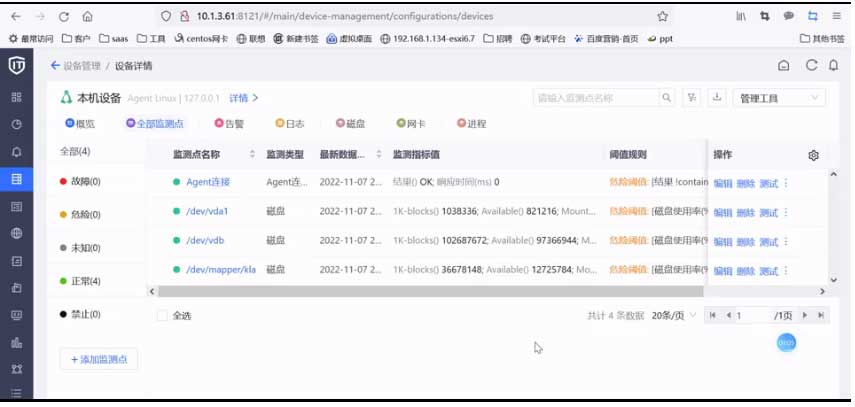Open the Agent连接 monitor point link
The width and height of the screenshot is (855, 407).
(x=208, y=182)
